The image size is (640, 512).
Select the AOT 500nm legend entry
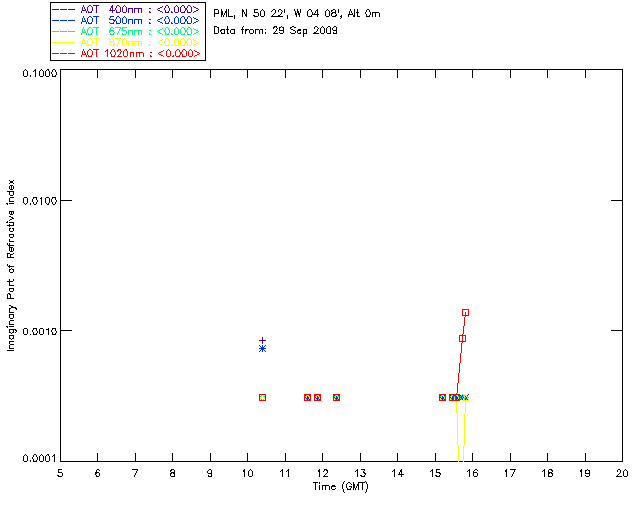click(126, 20)
